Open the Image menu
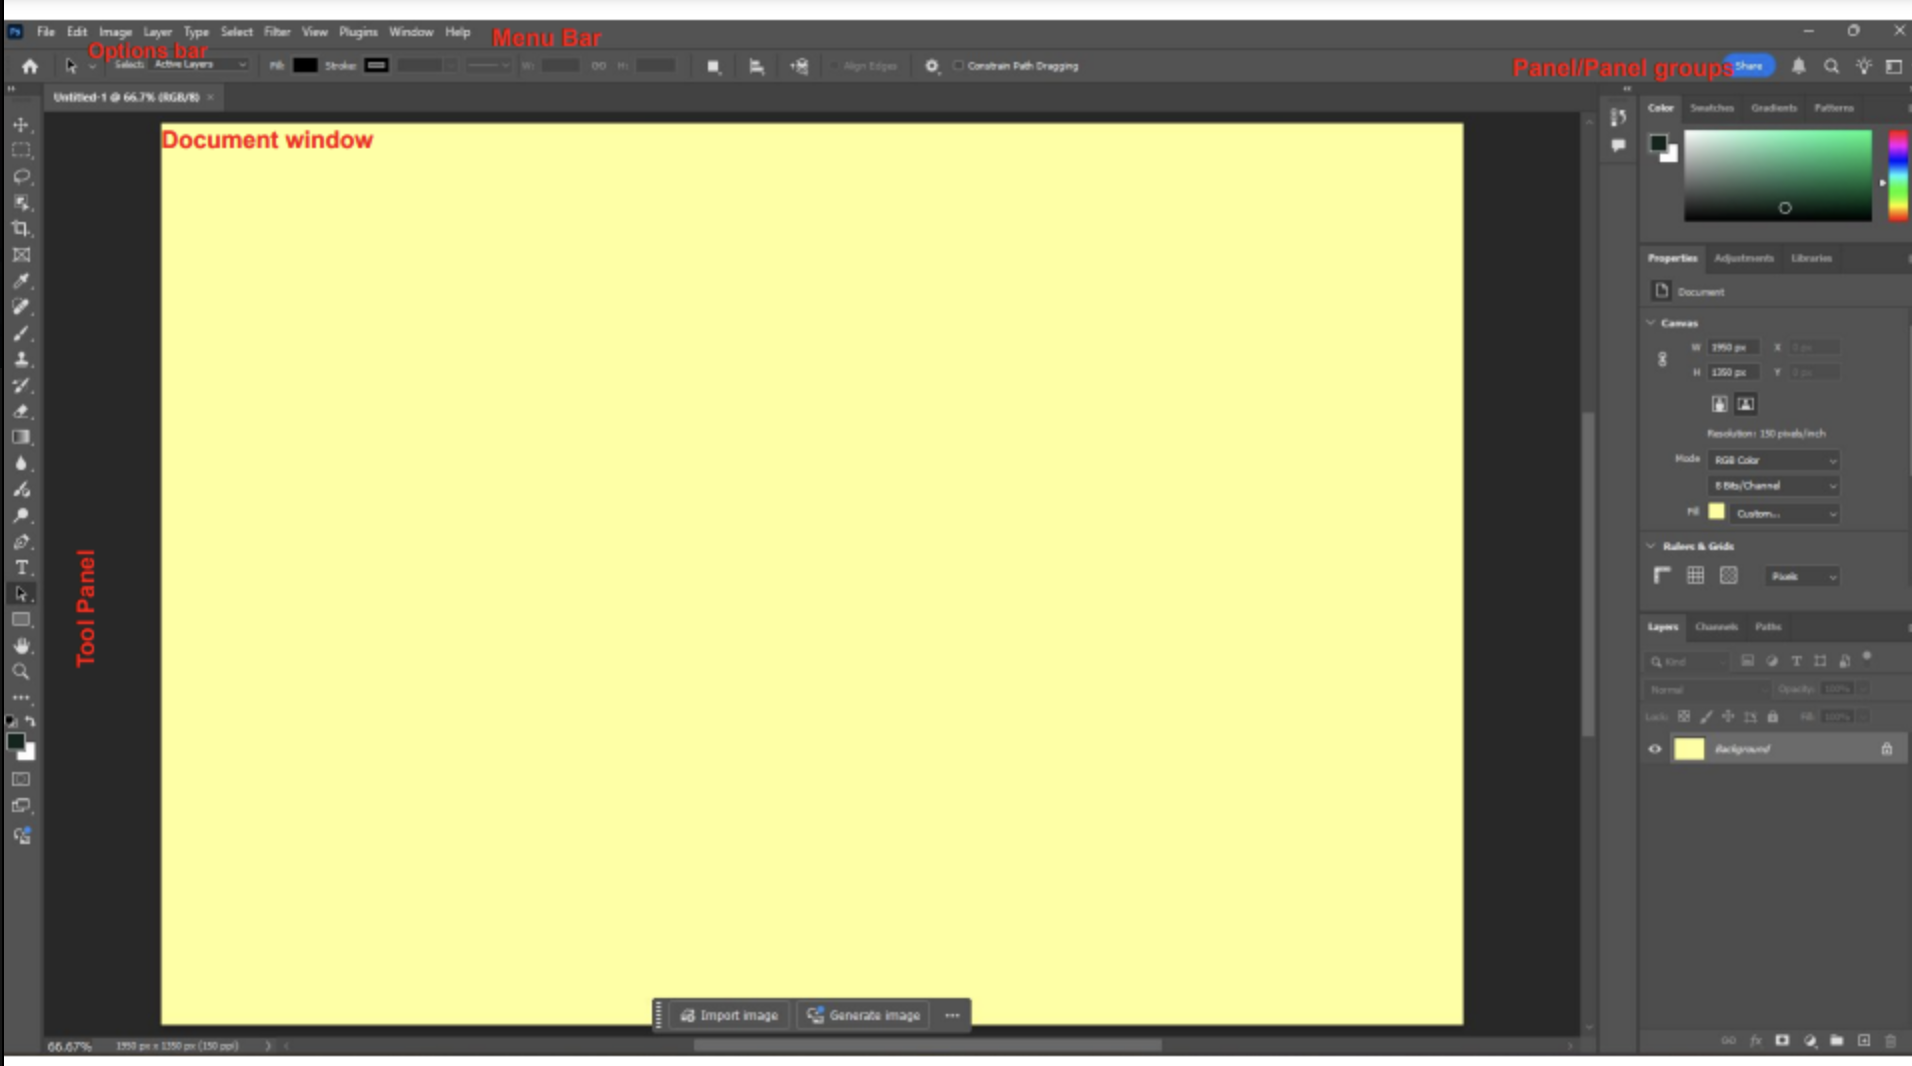 [x=115, y=32]
